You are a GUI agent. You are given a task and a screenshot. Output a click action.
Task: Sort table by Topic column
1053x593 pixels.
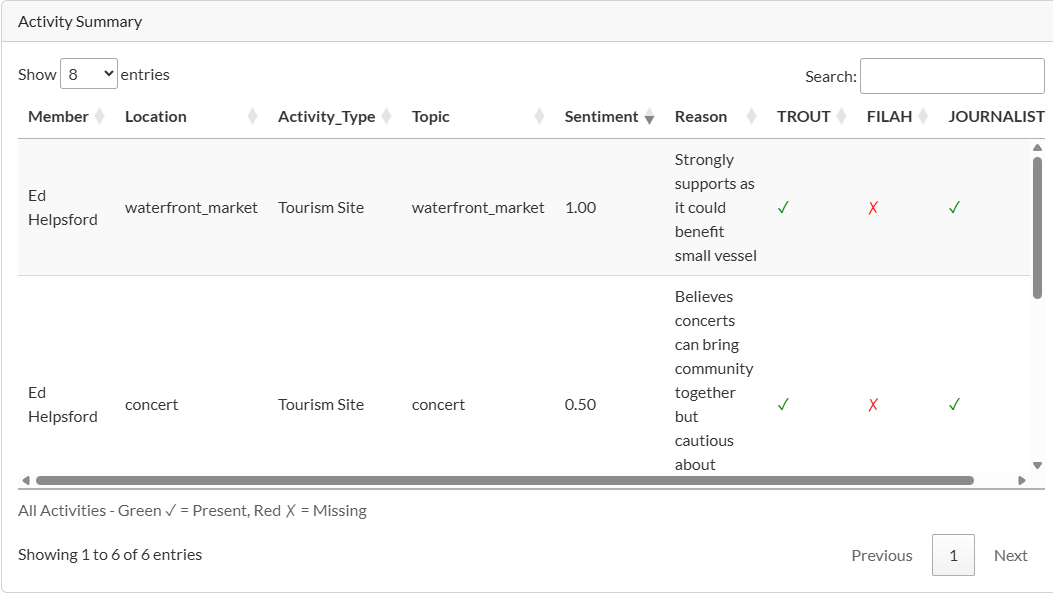431,117
